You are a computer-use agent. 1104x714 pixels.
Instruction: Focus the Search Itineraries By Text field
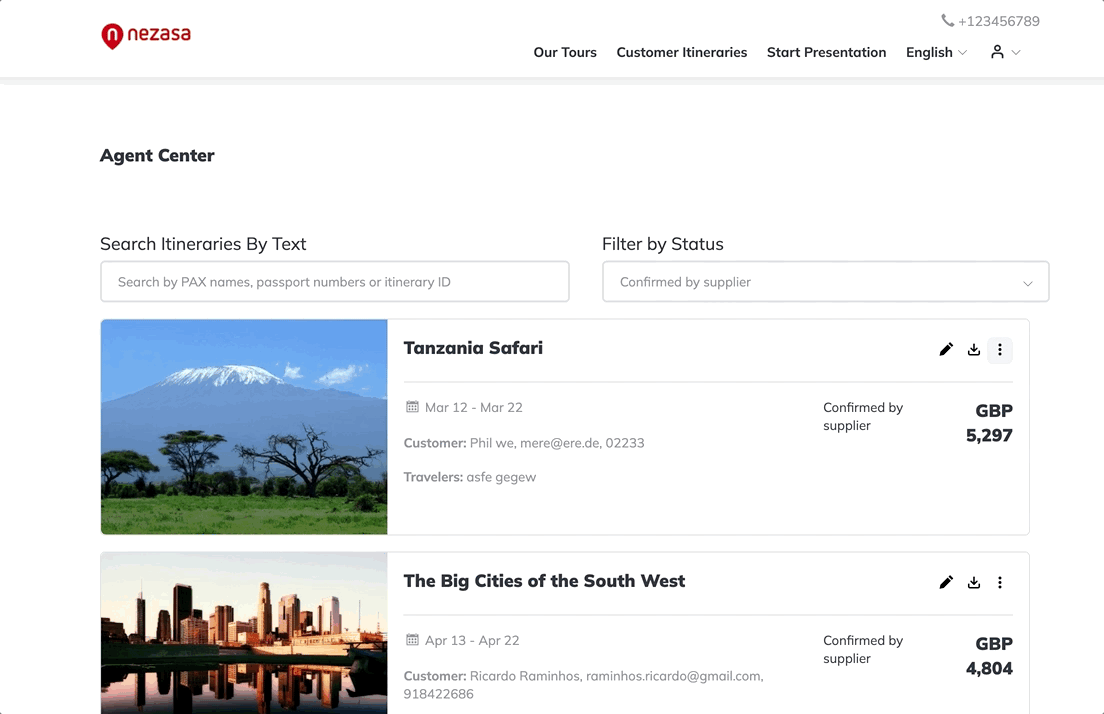point(334,282)
